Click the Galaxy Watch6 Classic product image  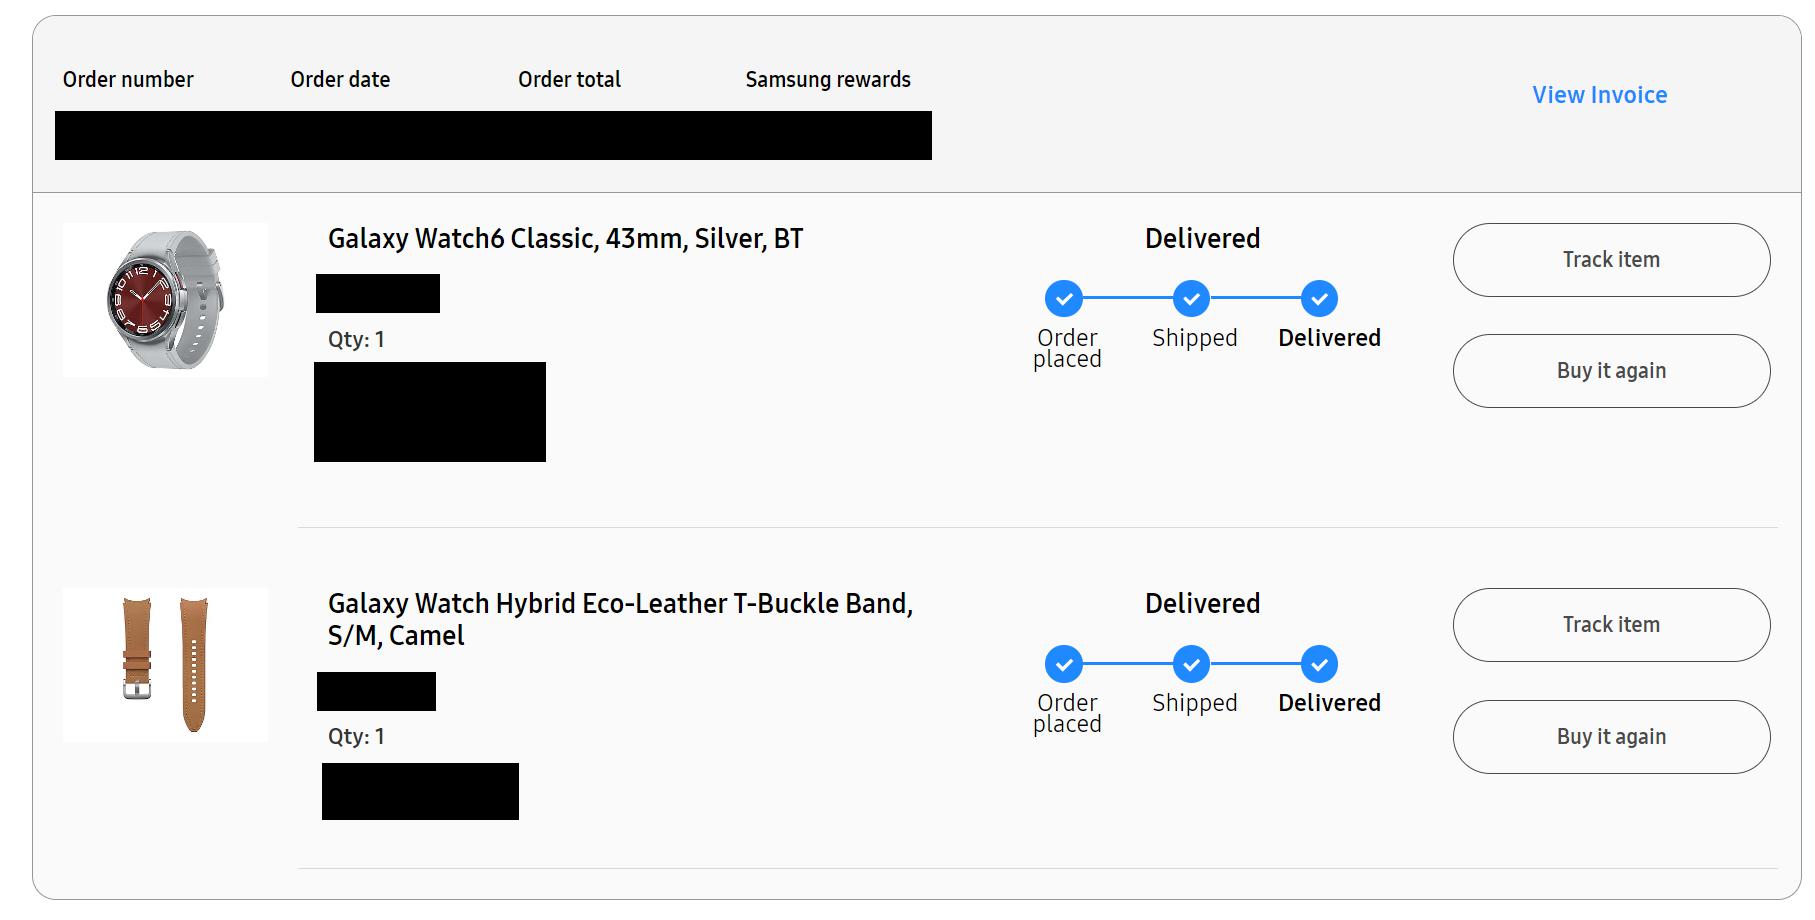click(x=165, y=300)
